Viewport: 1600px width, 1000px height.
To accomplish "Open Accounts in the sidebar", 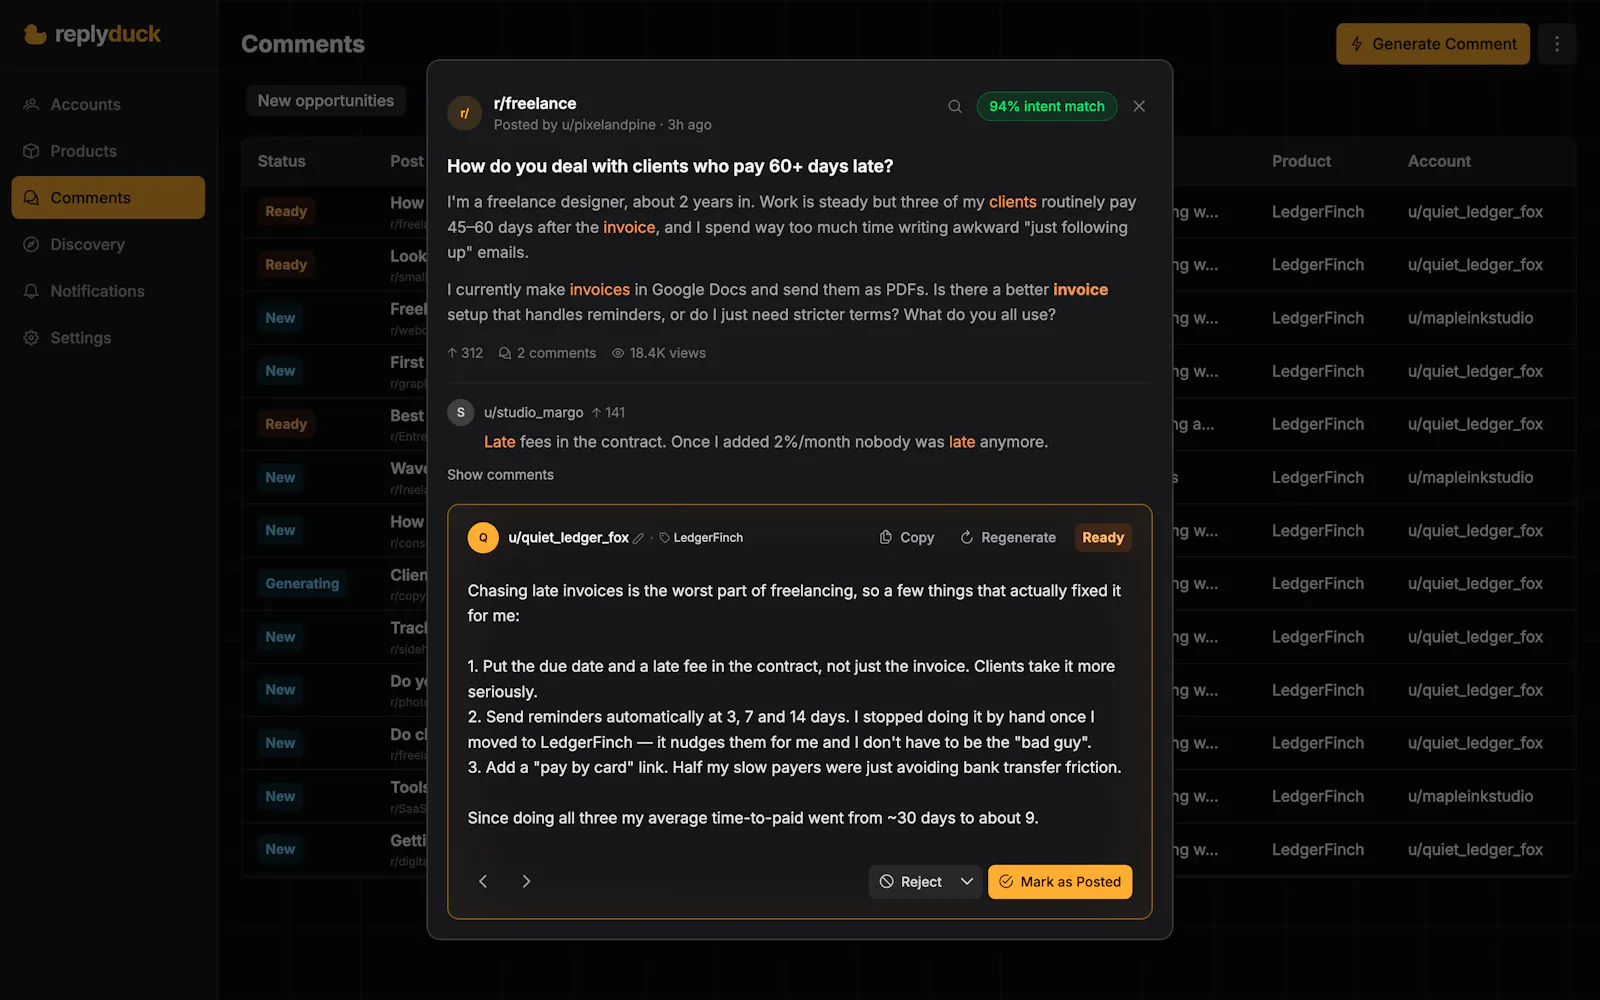I will click(108, 104).
